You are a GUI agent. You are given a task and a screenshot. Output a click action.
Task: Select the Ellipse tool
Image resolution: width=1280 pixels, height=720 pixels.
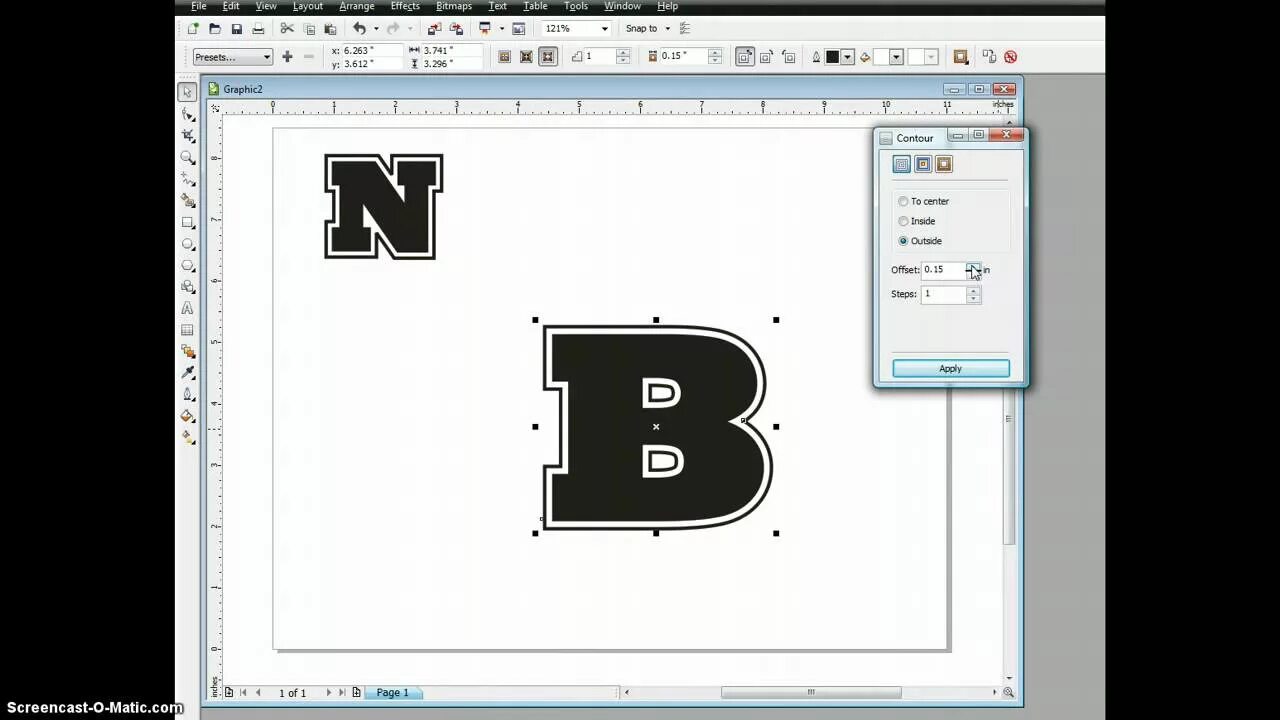[187, 244]
